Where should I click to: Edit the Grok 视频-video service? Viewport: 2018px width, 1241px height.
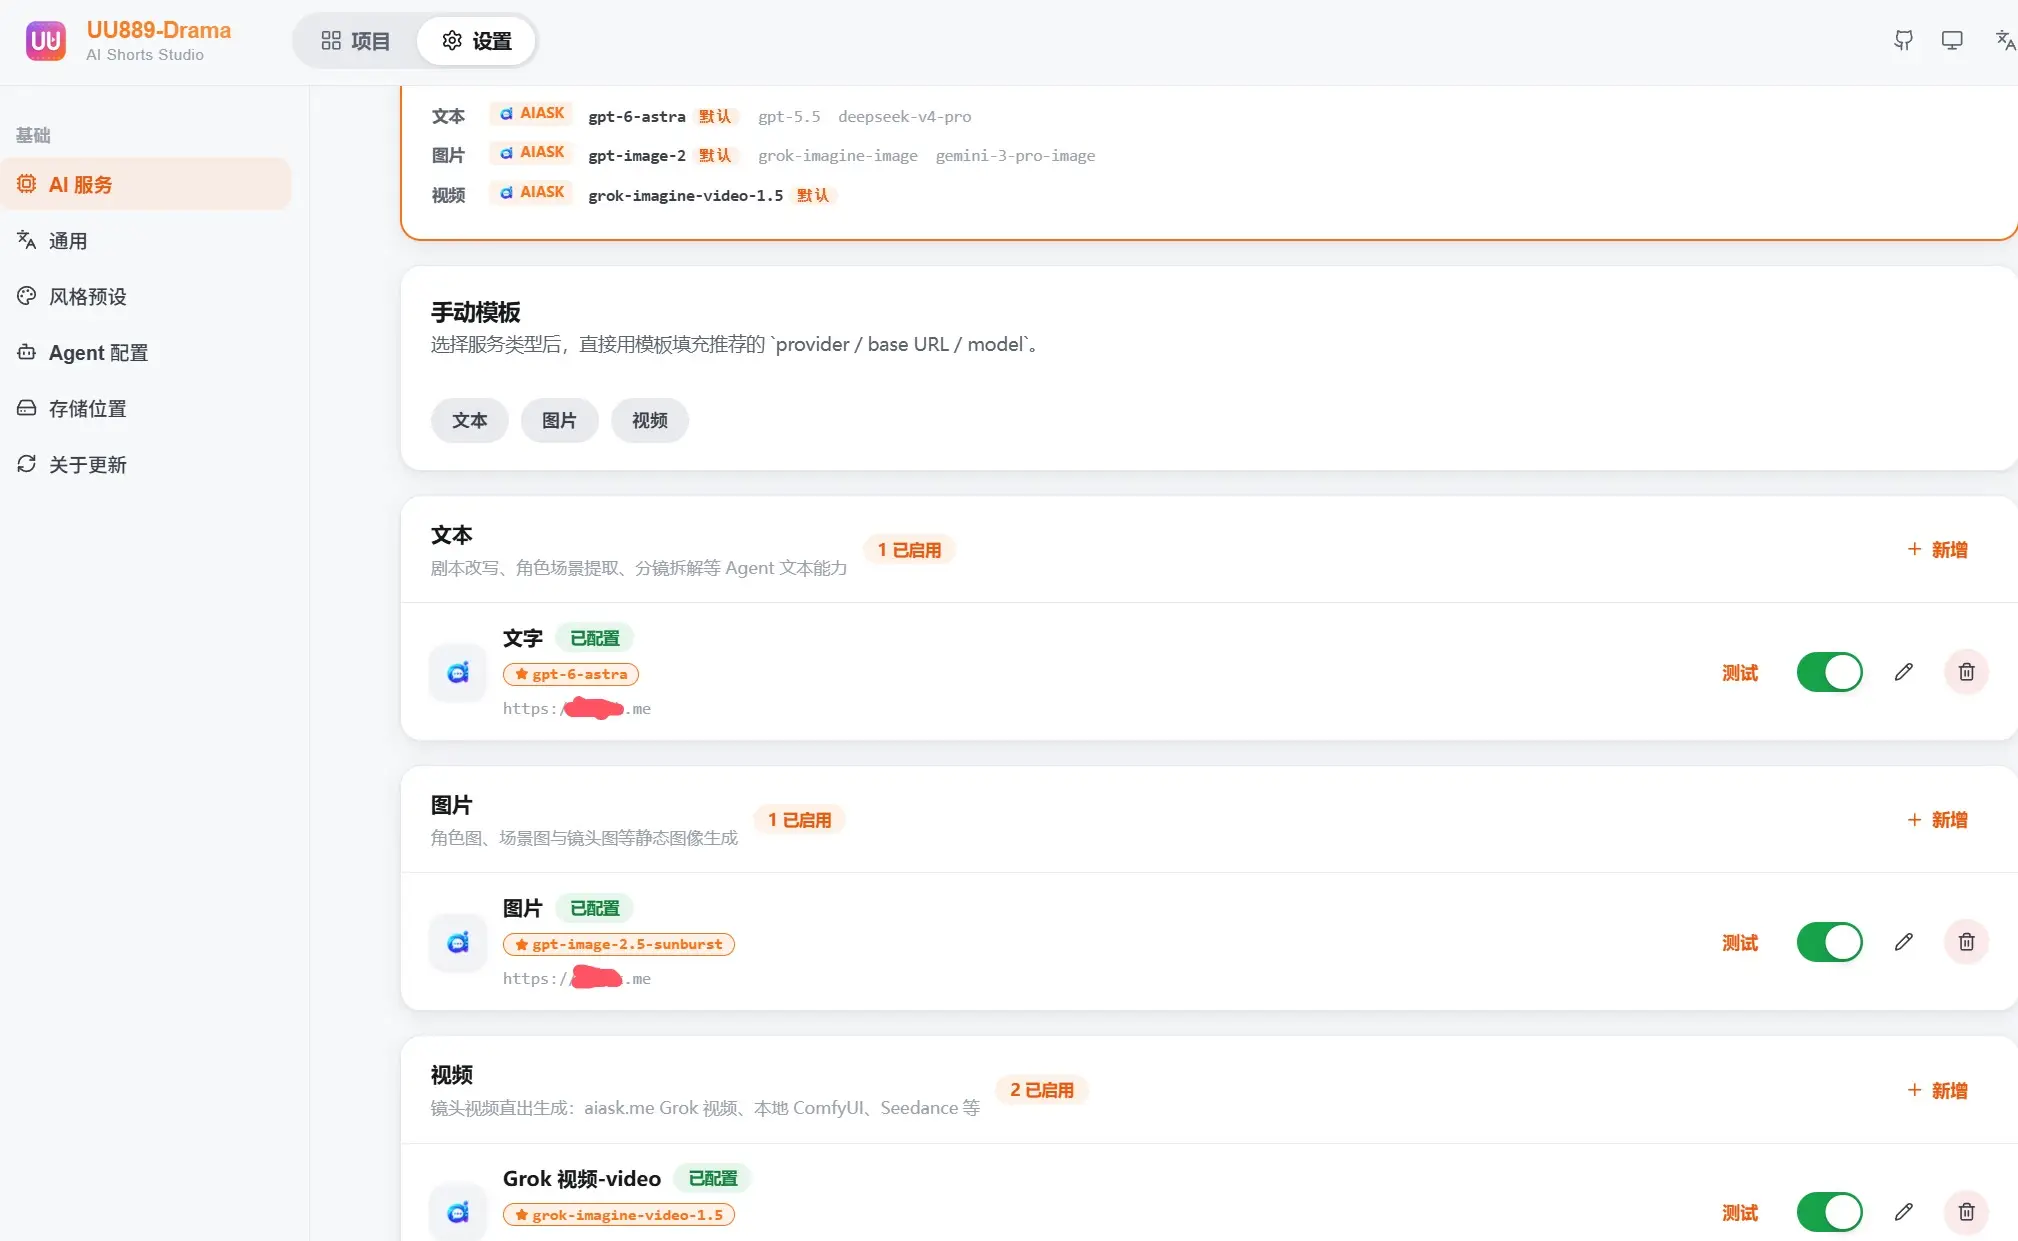click(1903, 1212)
